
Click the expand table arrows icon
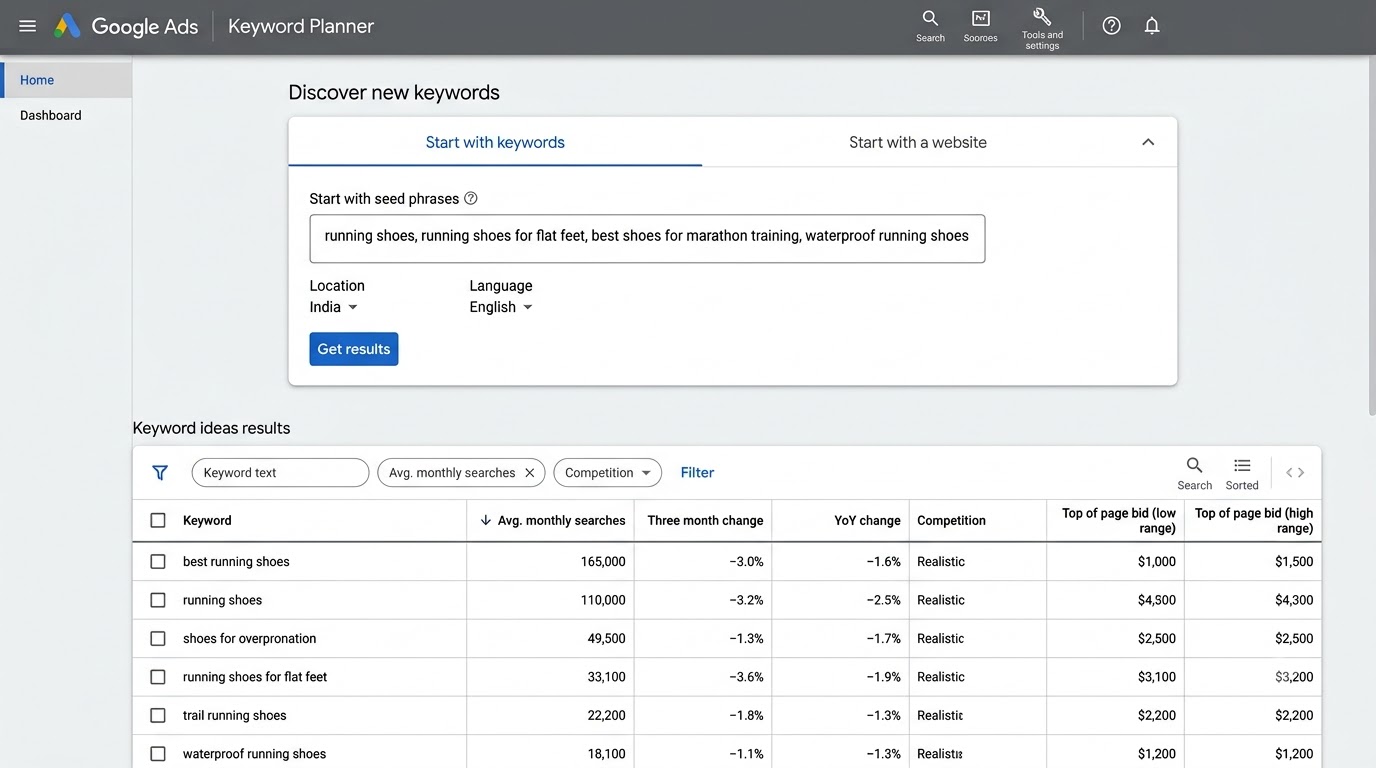click(x=1295, y=473)
